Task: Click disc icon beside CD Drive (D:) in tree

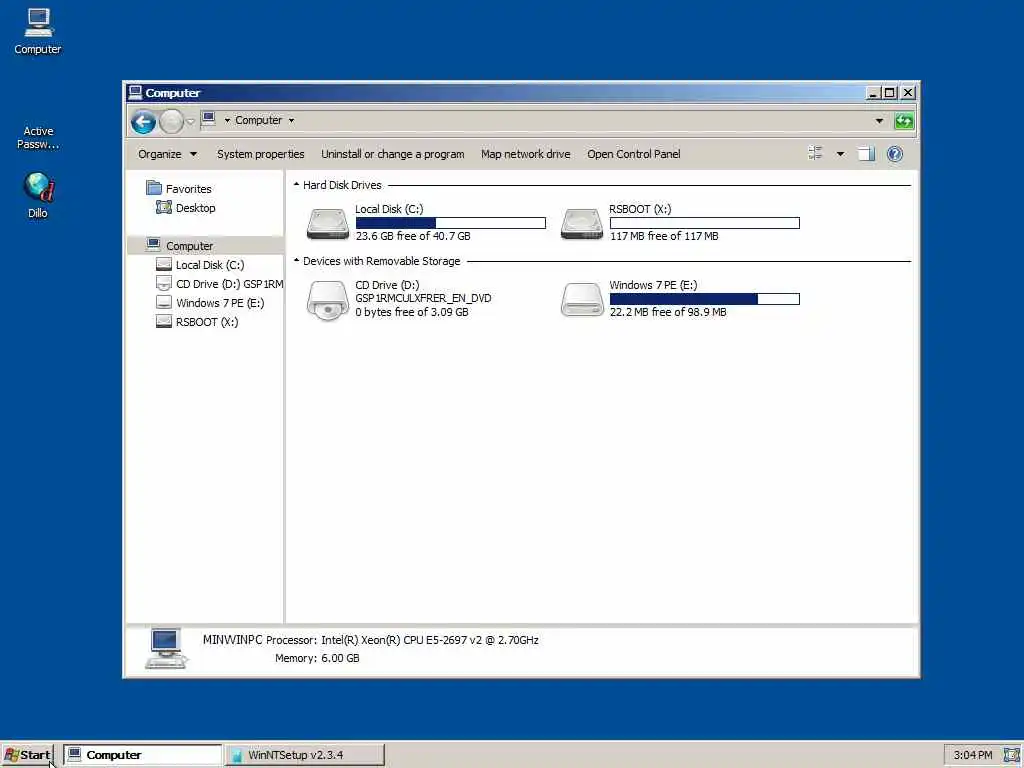Action: click(164, 283)
